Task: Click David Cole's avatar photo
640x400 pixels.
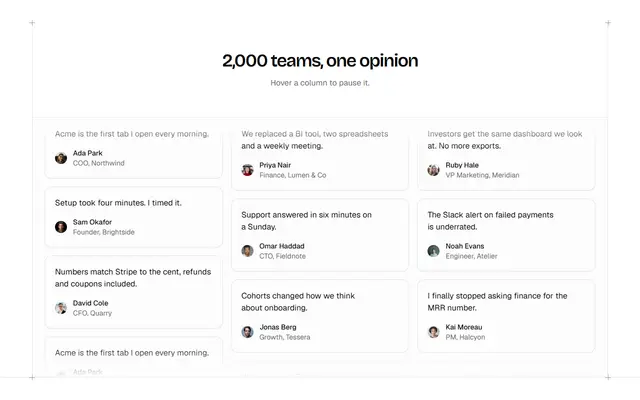Action: tap(61, 308)
